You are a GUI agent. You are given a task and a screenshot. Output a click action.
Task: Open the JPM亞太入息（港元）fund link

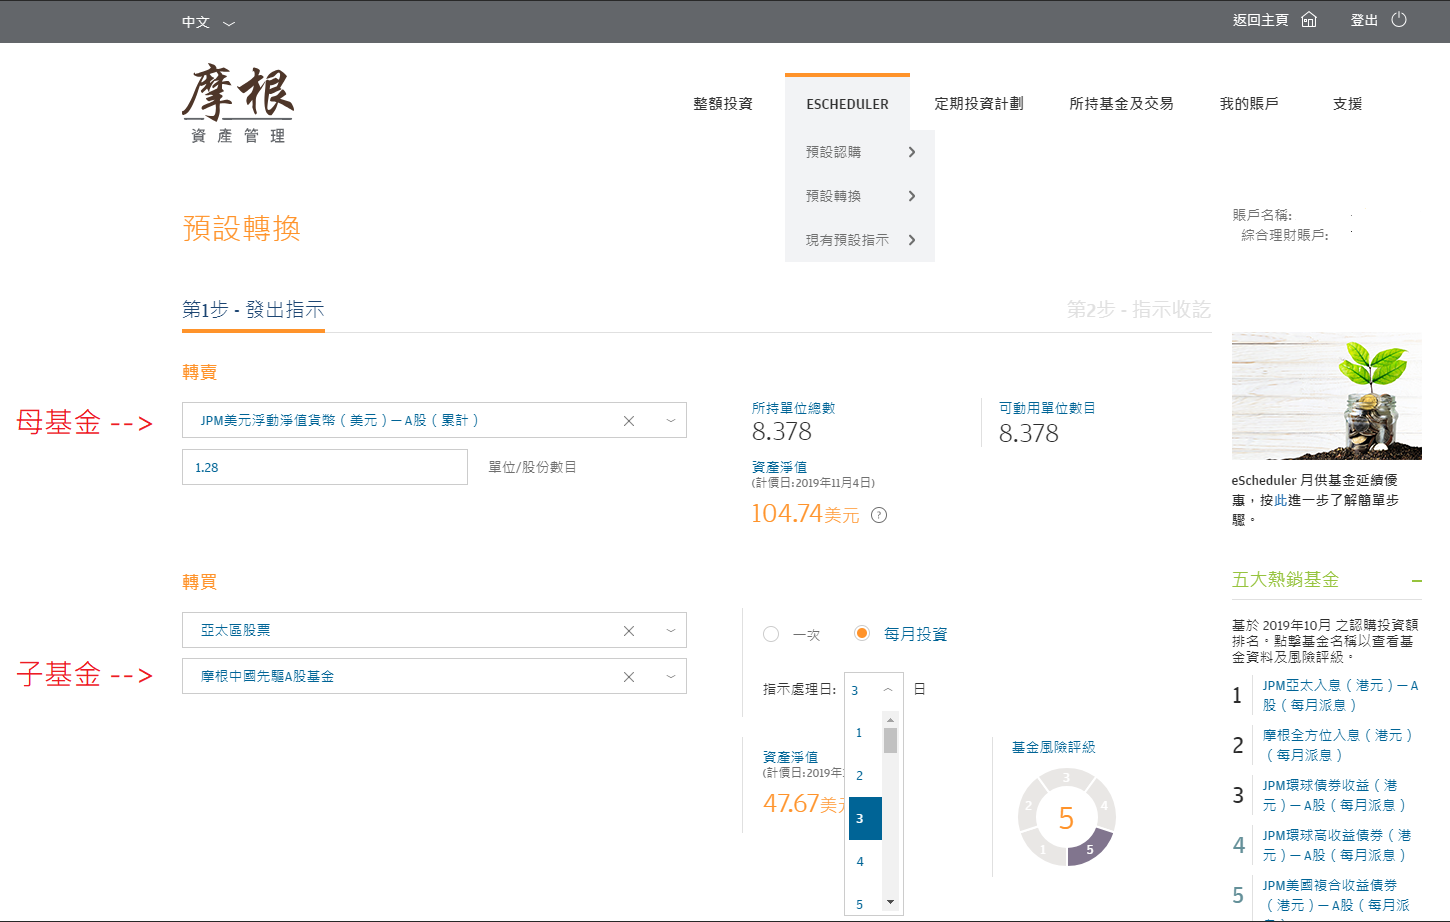1340,695
